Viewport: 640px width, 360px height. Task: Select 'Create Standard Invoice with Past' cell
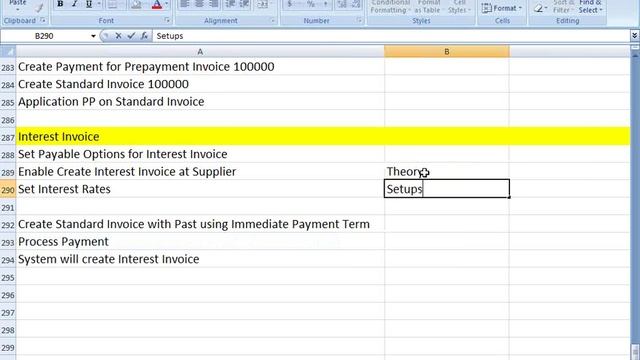pos(200,224)
